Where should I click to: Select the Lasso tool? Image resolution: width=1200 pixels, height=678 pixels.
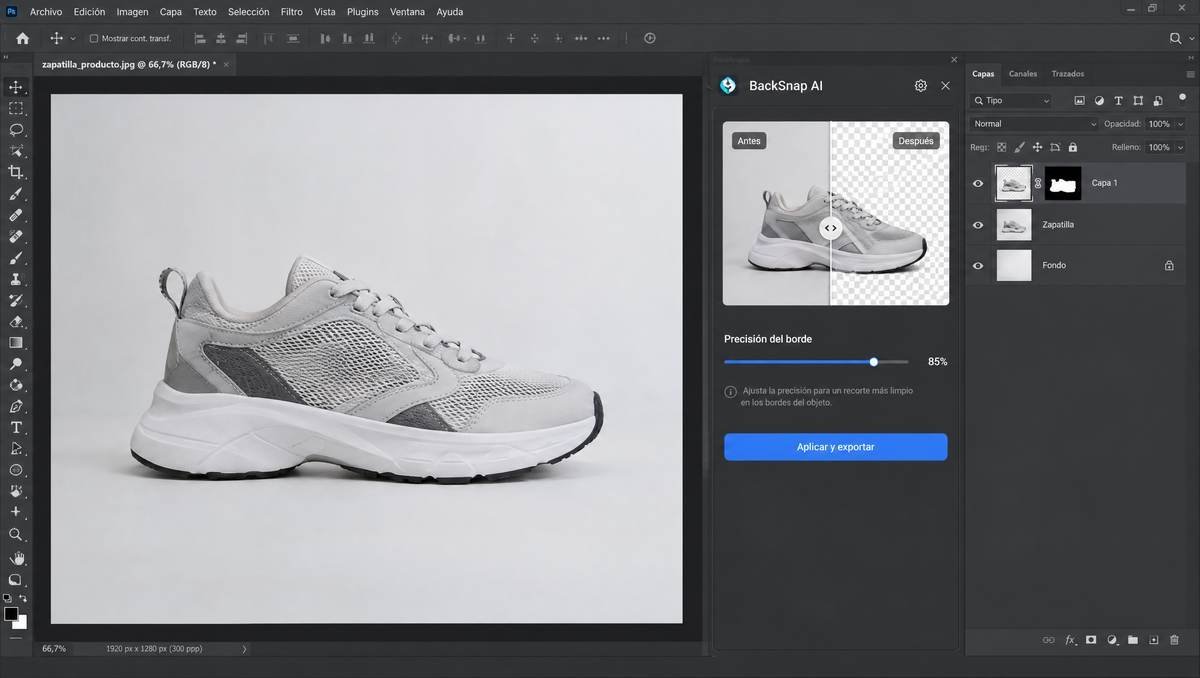pos(16,130)
